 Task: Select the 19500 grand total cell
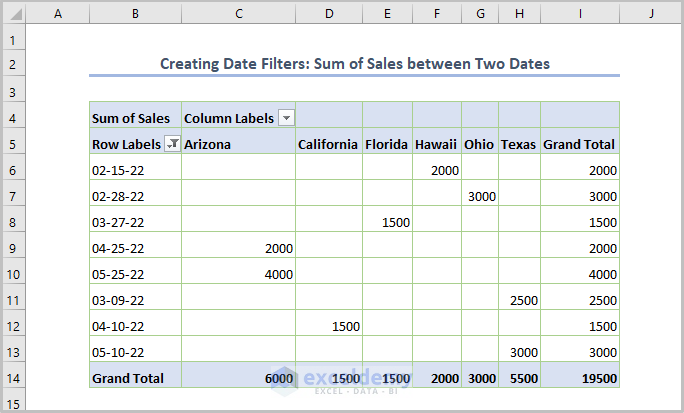point(579,378)
